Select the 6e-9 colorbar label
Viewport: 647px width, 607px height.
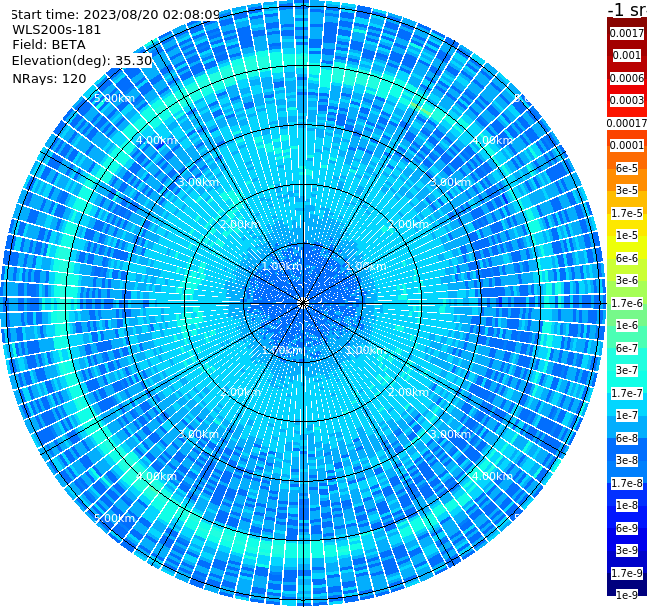click(x=627, y=528)
